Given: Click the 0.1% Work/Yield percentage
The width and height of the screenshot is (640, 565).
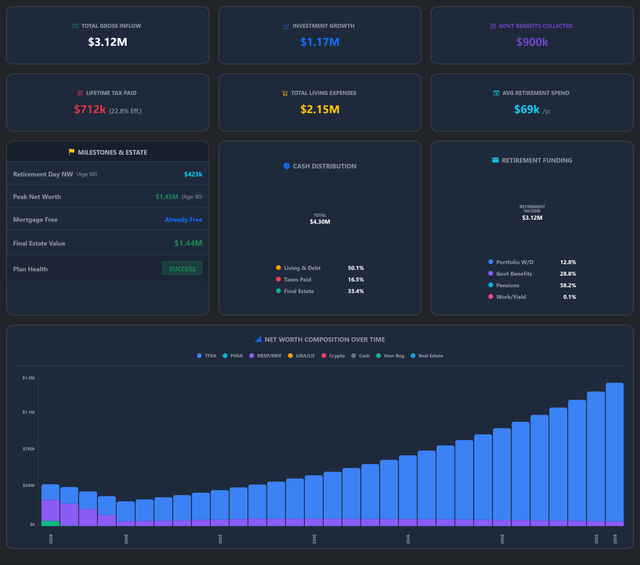Looking at the screenshot, I should (x=569, y=297).
